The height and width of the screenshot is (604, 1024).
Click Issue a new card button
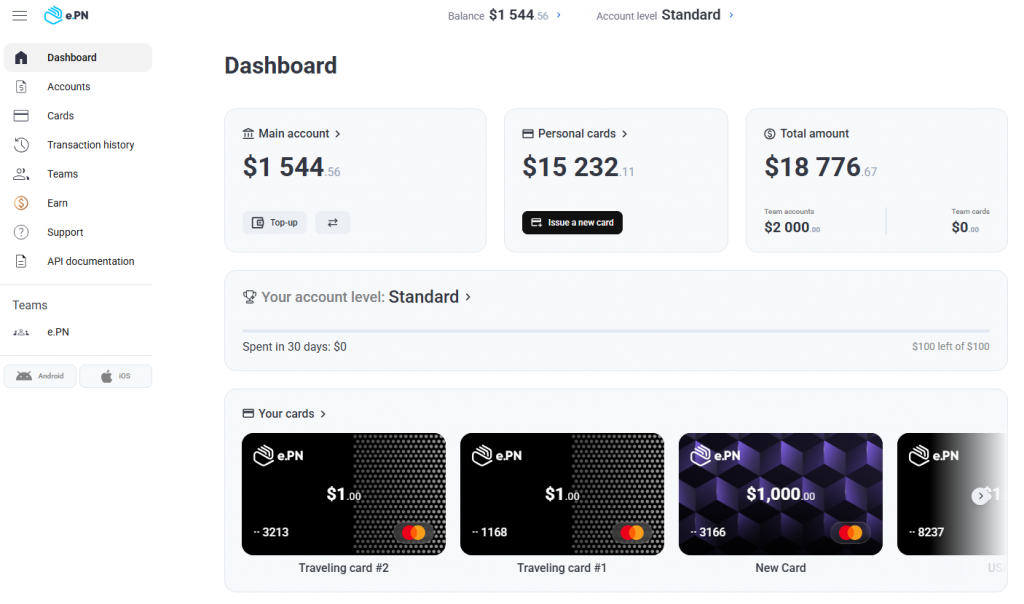coord(572,222)
